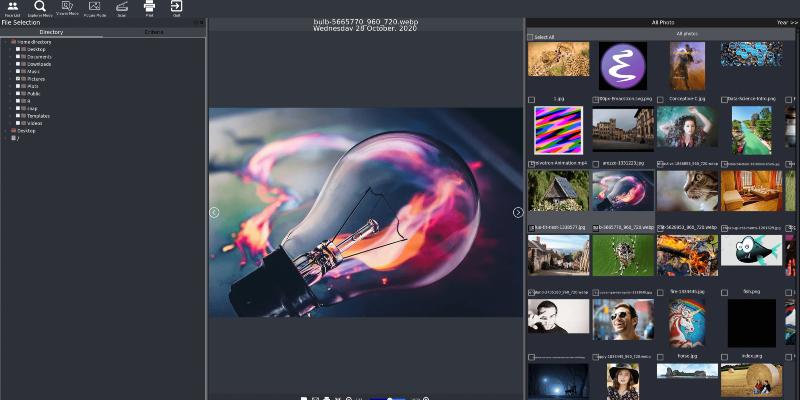Open Explorer Mode with the magnifier icon
Screen dimensions: 800x400
point(40,8)
